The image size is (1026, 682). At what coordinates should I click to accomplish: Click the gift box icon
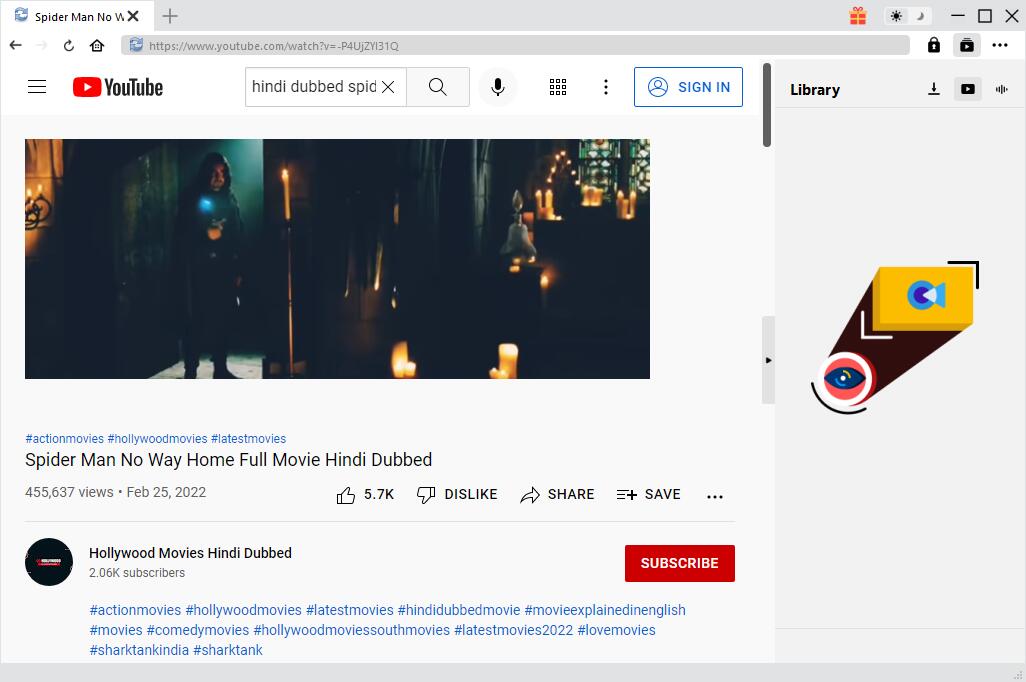point(858,16)
